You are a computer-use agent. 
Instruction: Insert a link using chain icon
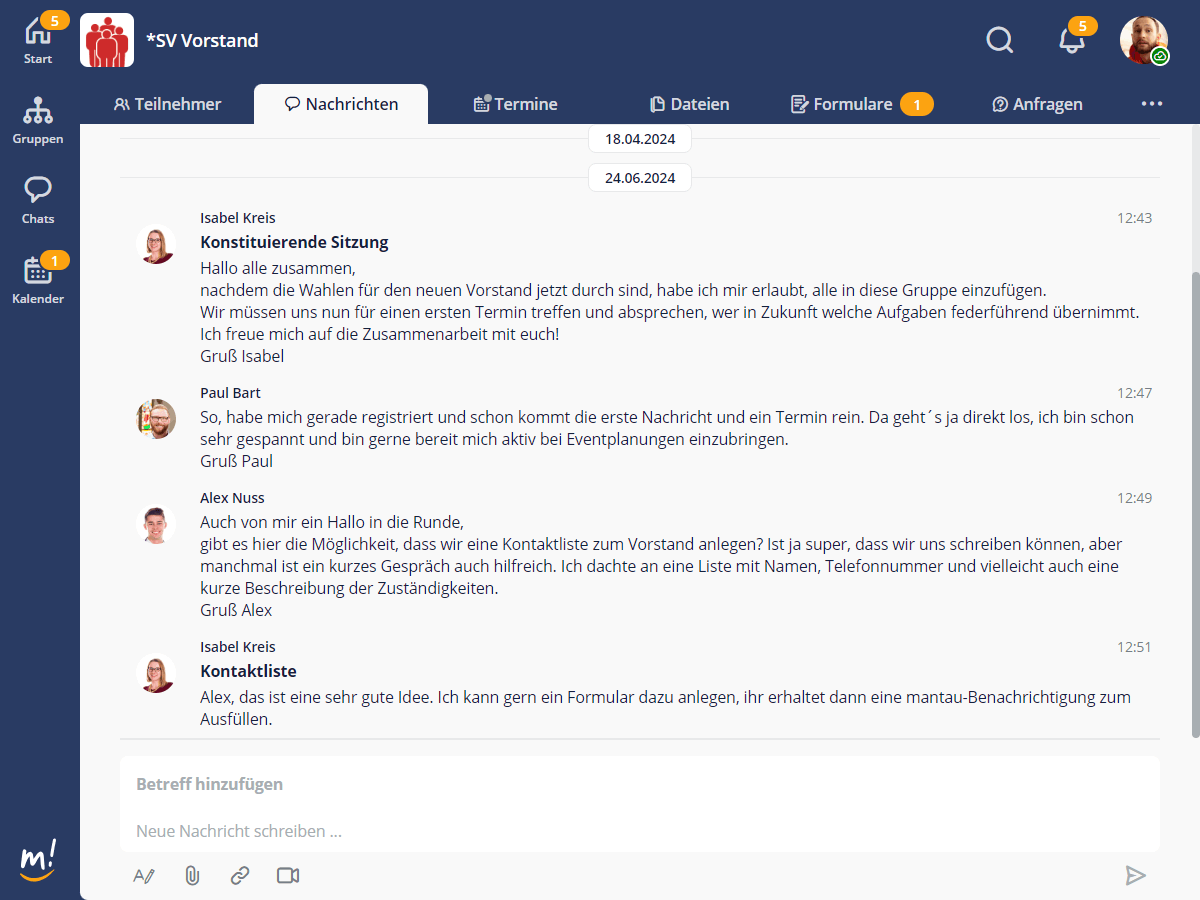240,876
